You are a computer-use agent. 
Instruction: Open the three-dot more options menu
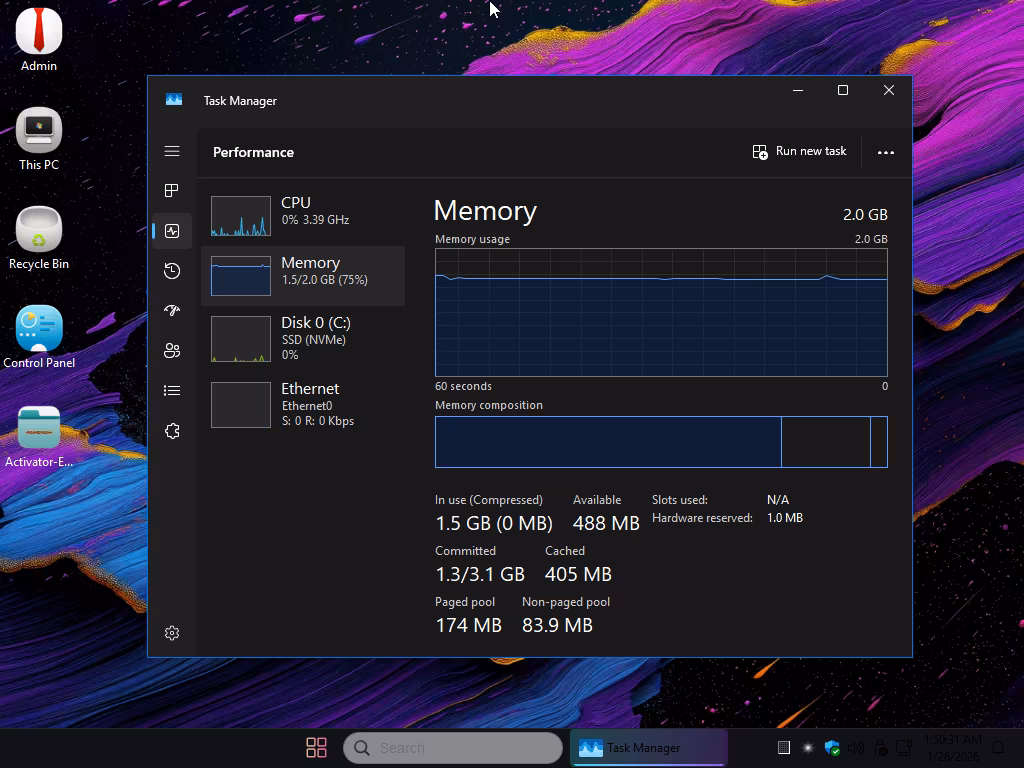[x=885, y=152]
